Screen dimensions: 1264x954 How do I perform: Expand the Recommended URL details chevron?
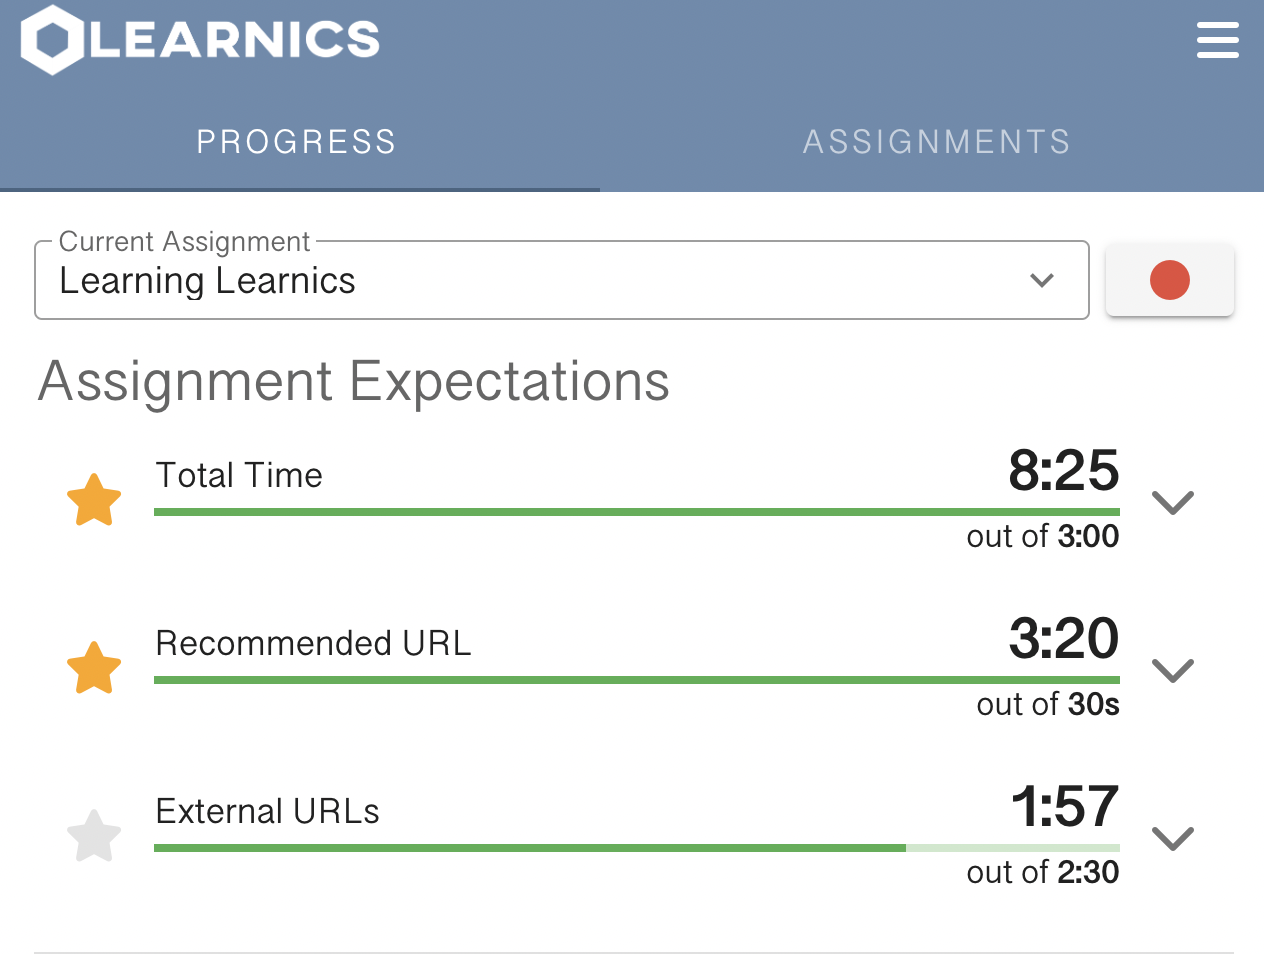(x=1173, y=669)
